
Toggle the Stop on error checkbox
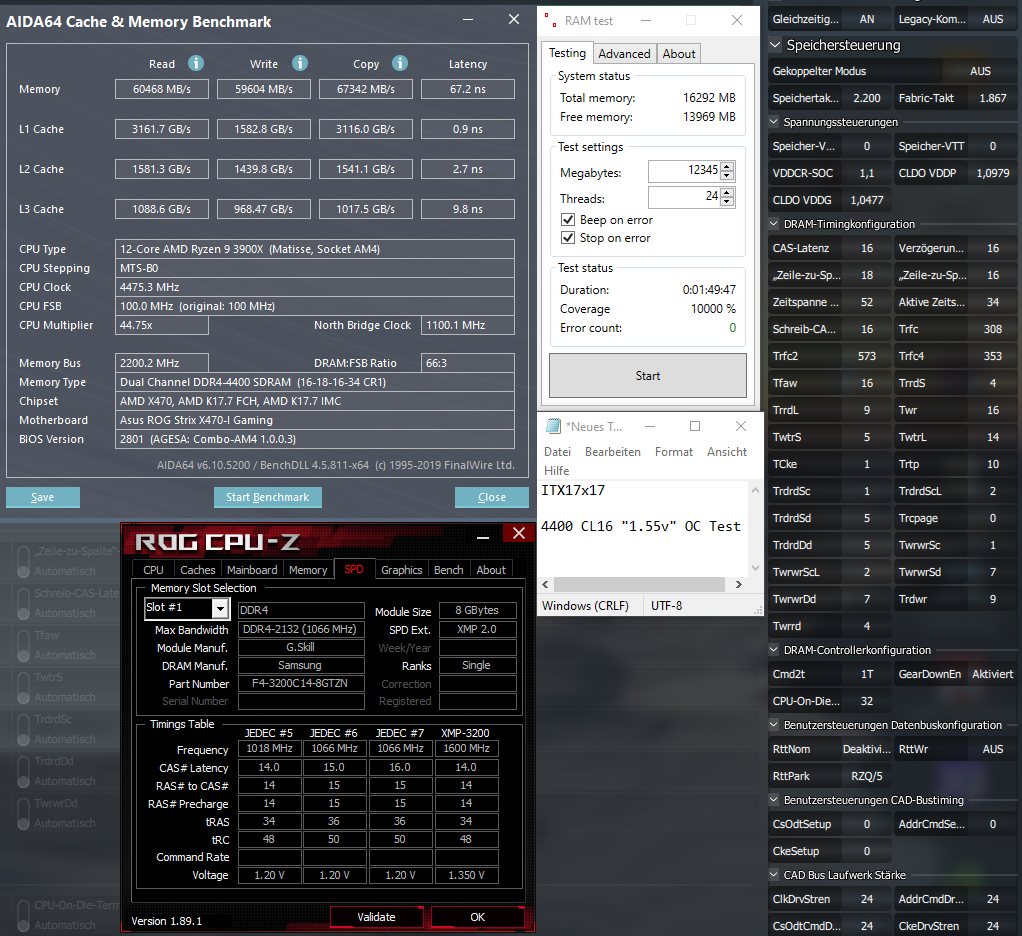tap(568, 238)
